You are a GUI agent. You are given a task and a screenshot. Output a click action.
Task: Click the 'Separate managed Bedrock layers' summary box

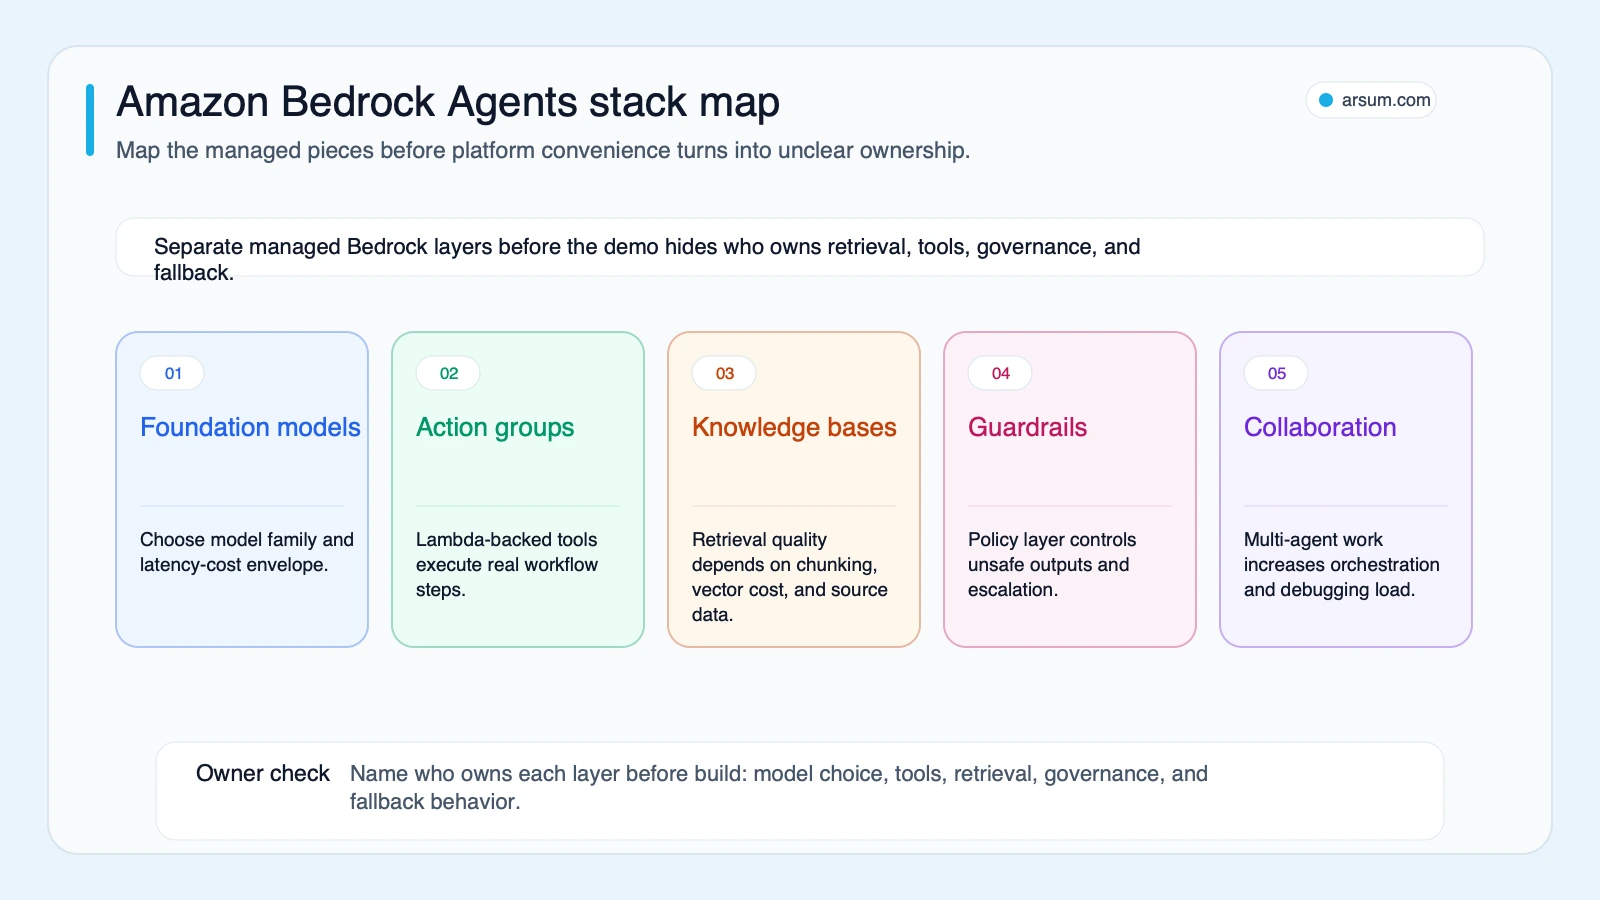point(800,247)
